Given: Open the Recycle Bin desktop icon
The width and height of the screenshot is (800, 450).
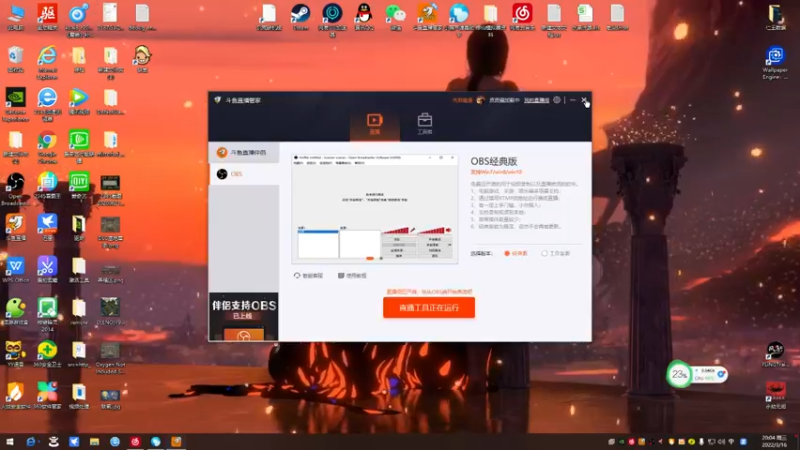Looking at the screenshot, I should 16,59.
